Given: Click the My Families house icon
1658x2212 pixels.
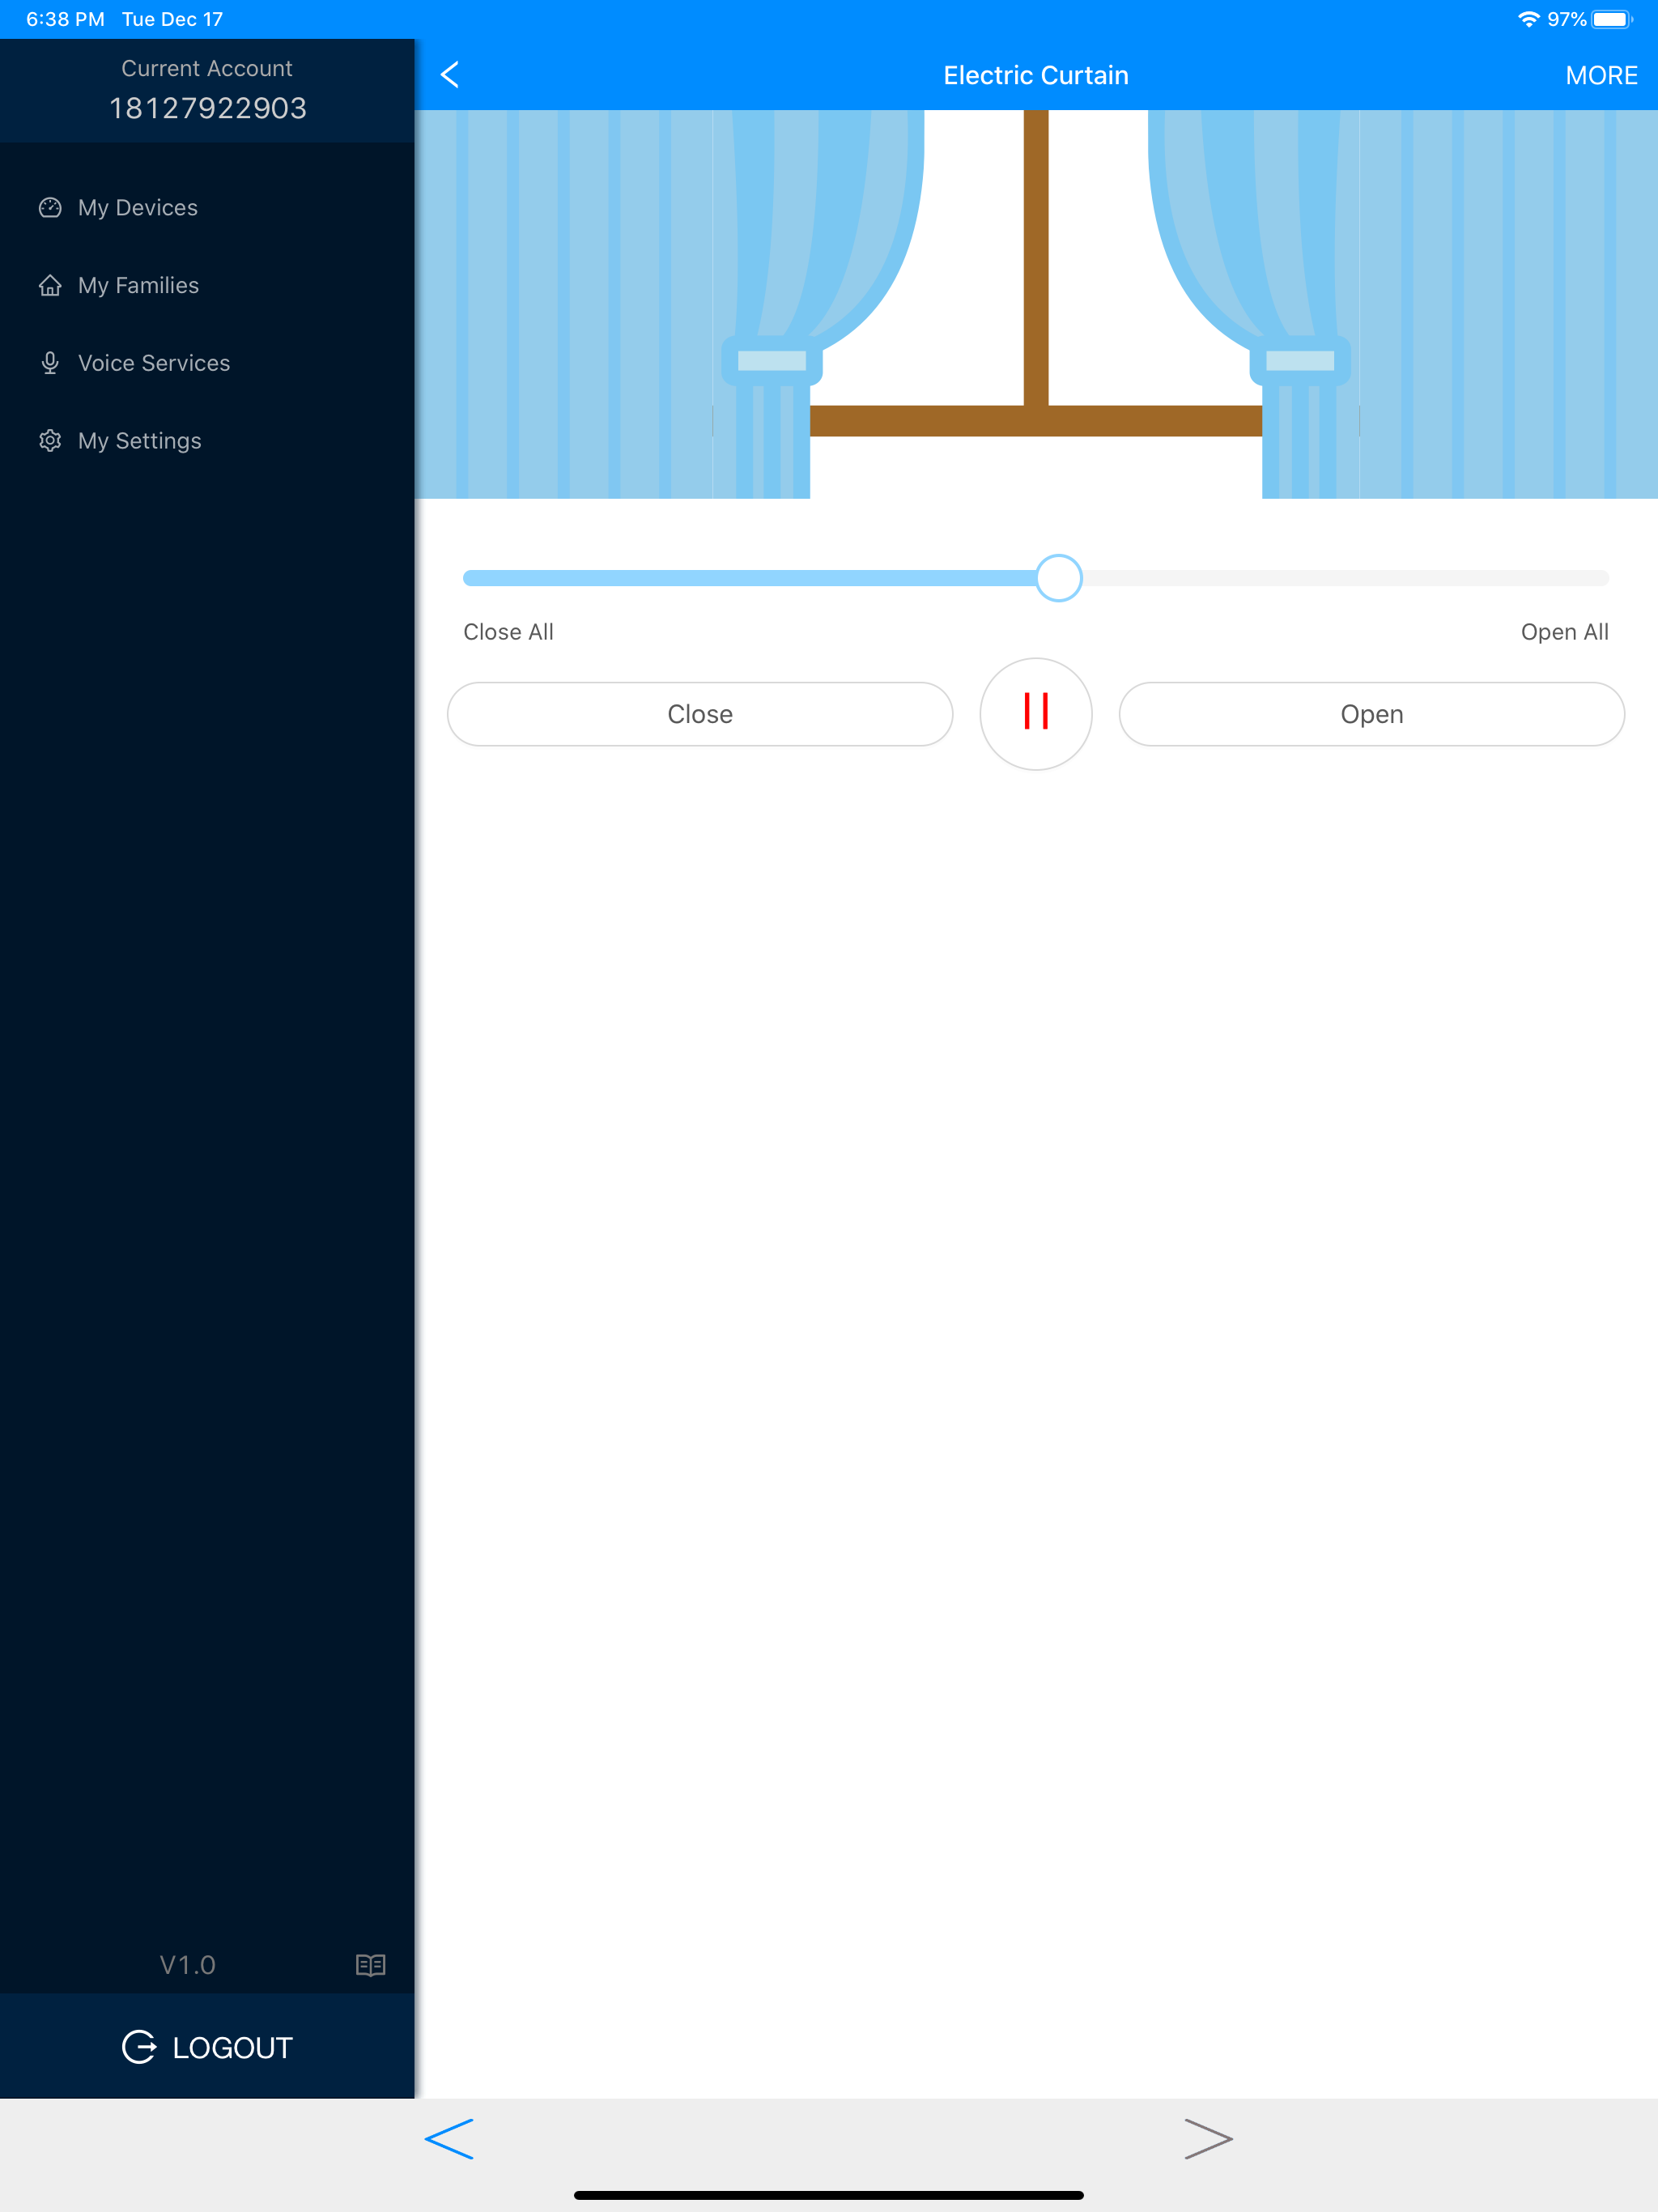Looking at the screenshot, I should coord(50,285).
